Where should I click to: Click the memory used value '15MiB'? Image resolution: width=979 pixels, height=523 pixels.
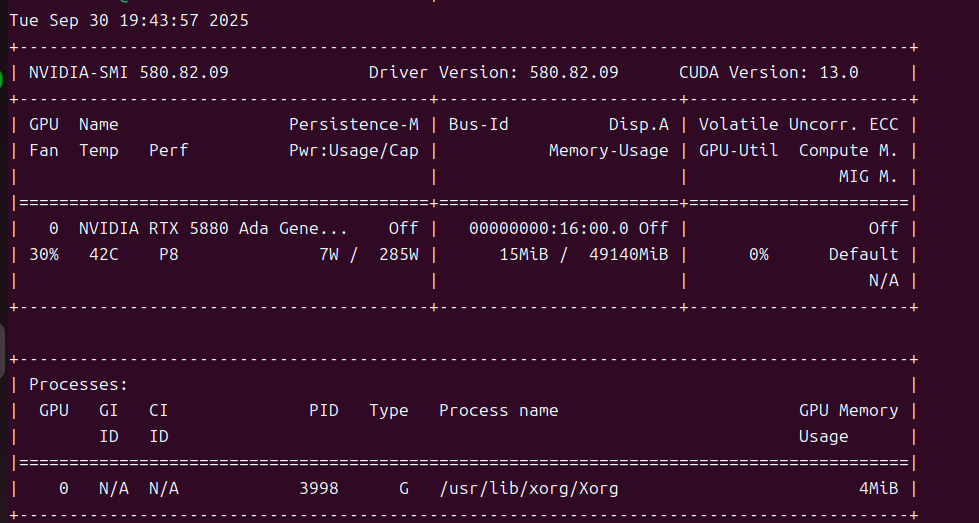(524, 255)
